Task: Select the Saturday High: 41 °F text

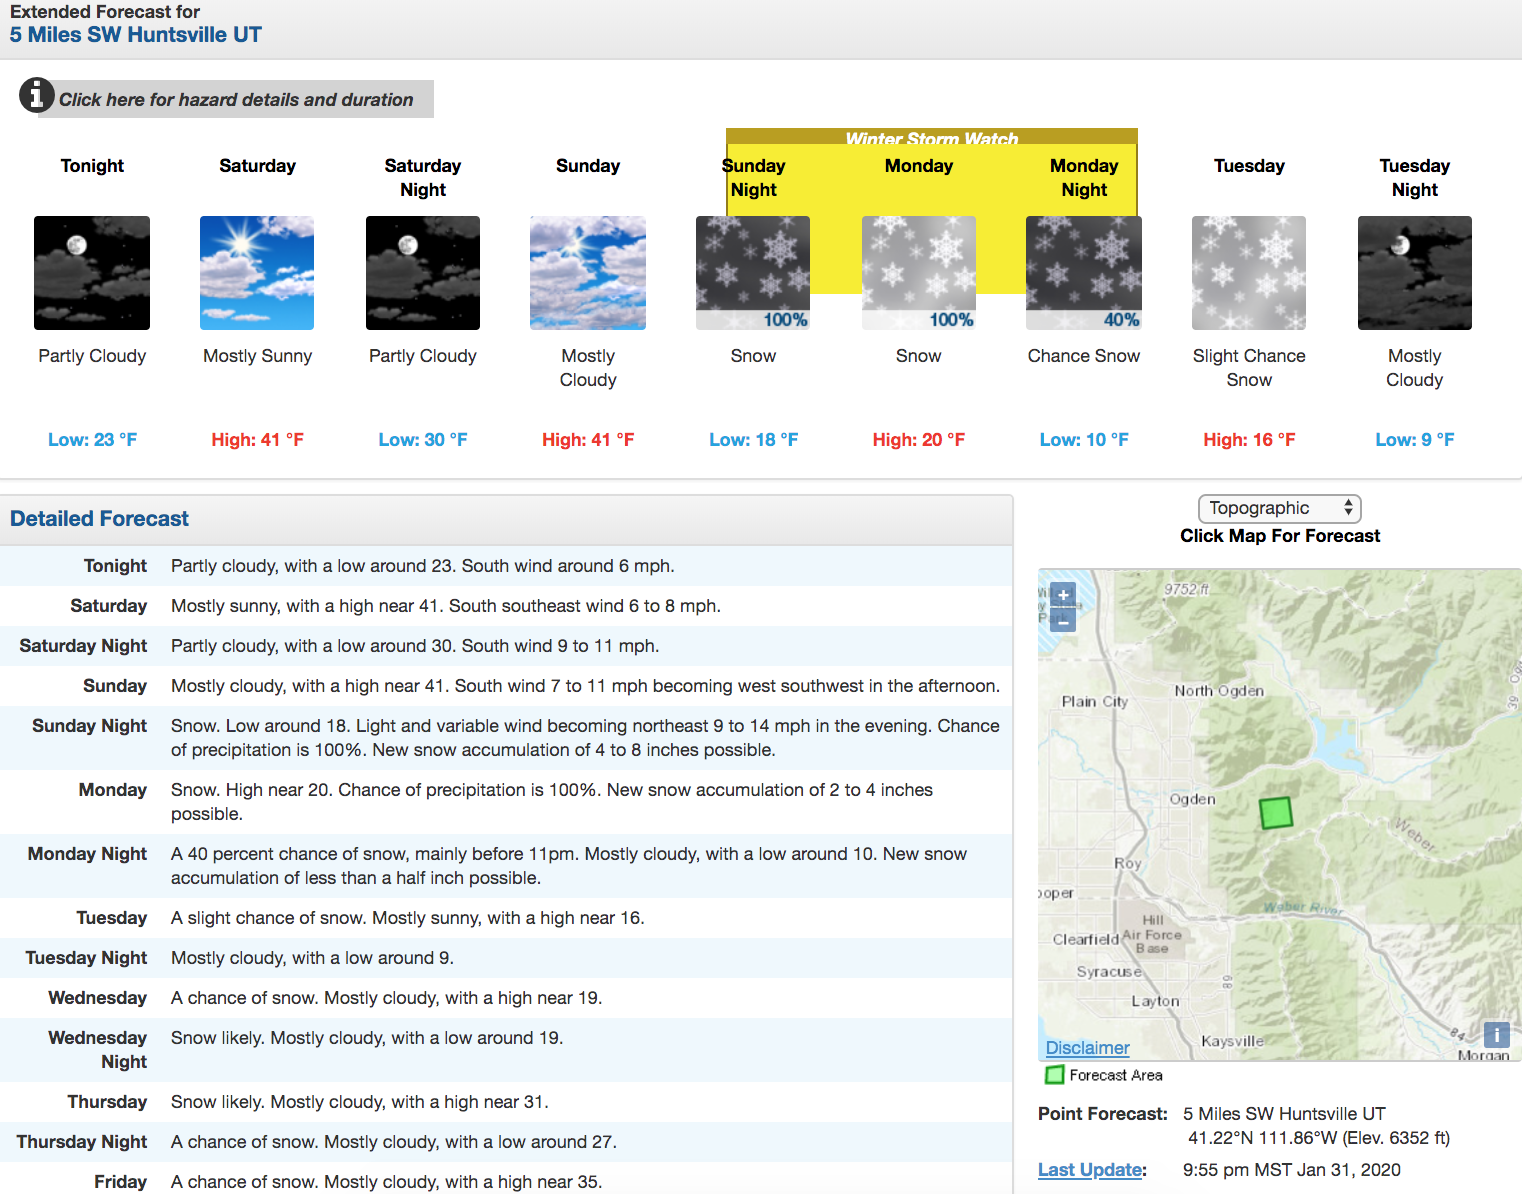Action: (x=257, y=440)
